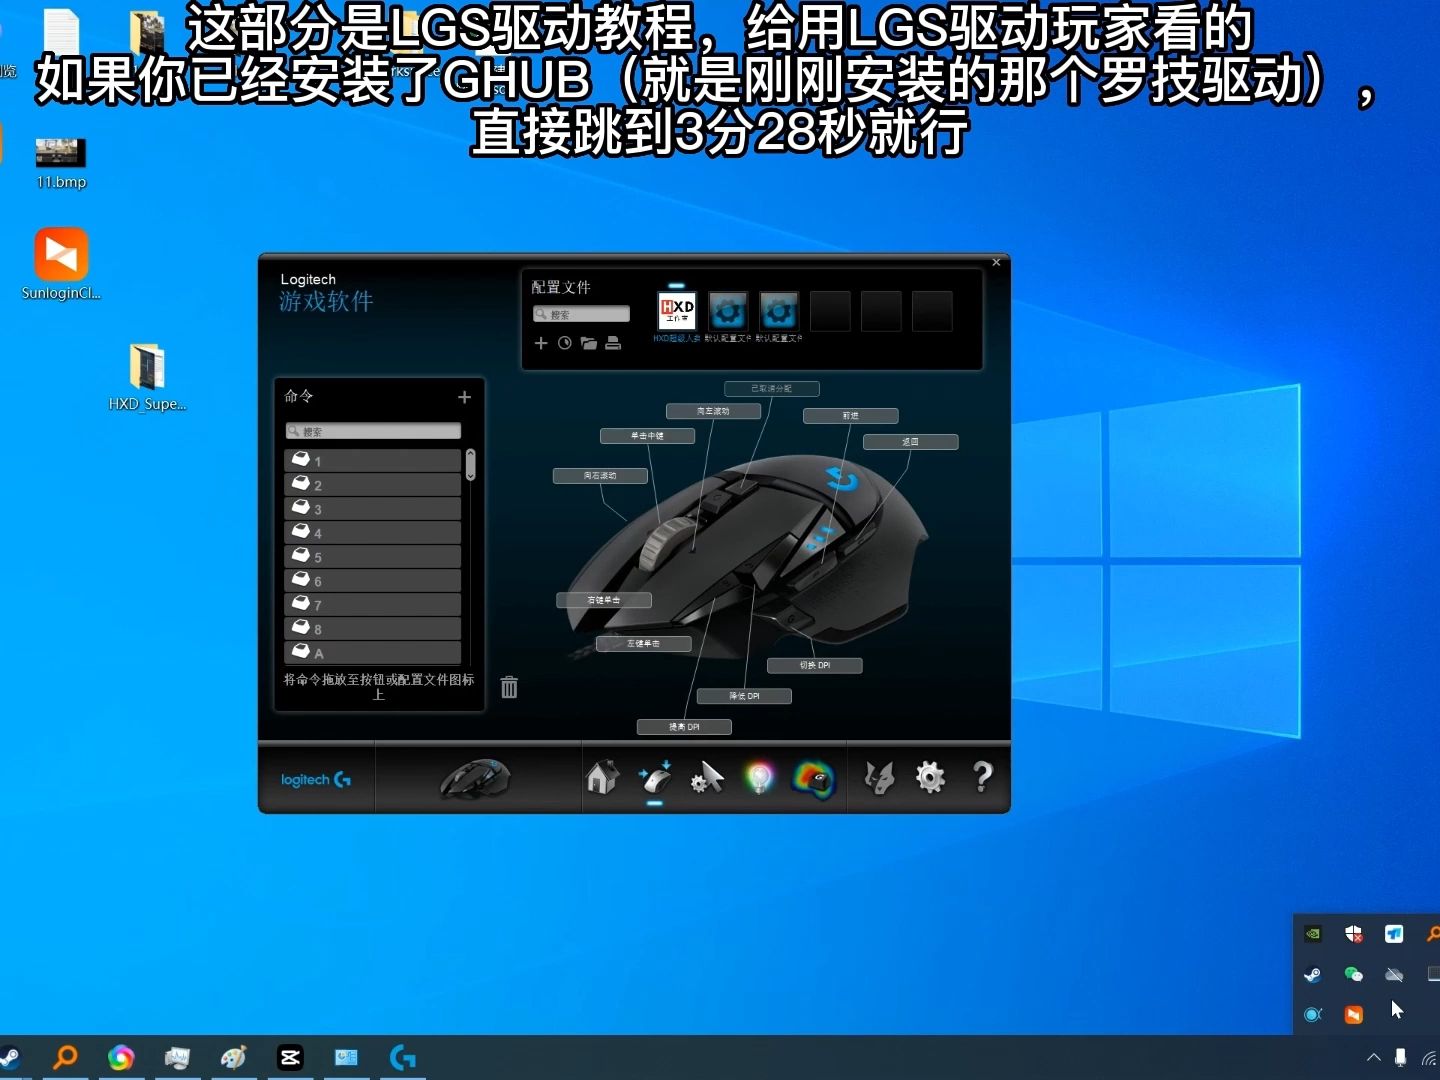Open the paint palette taskbar icon
This screenshot has height=1080, width=1440.
pos(233,1057)
